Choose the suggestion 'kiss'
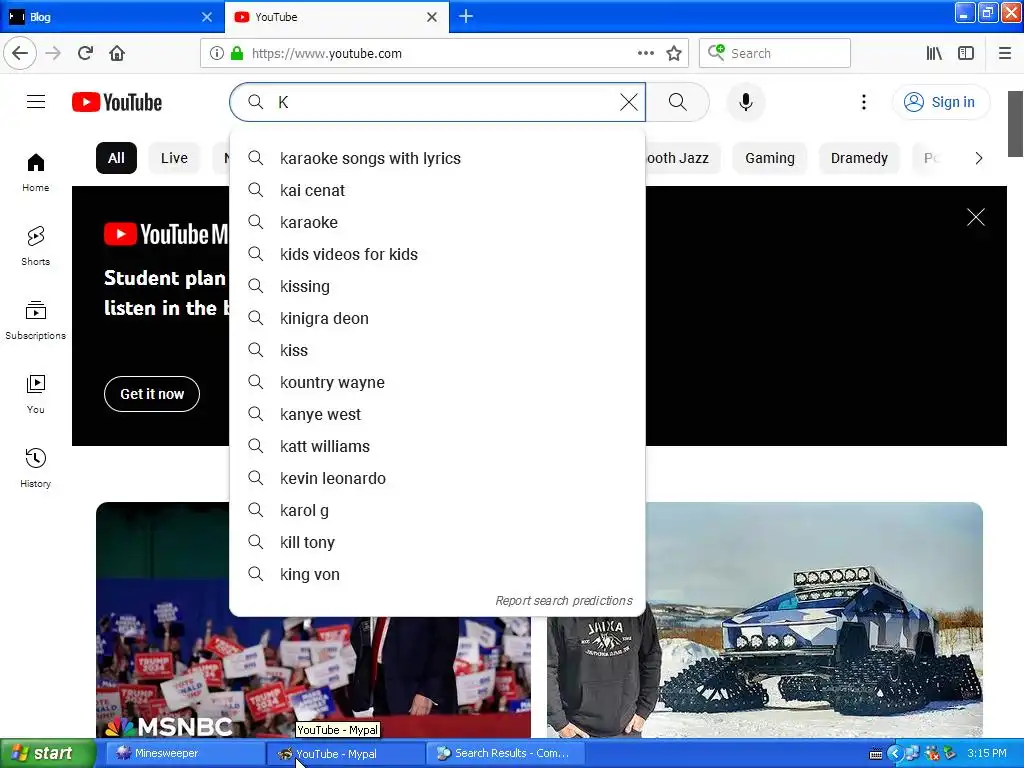Image resolution: width=1024 pixels, height=768 pixels. click(438, 350)
